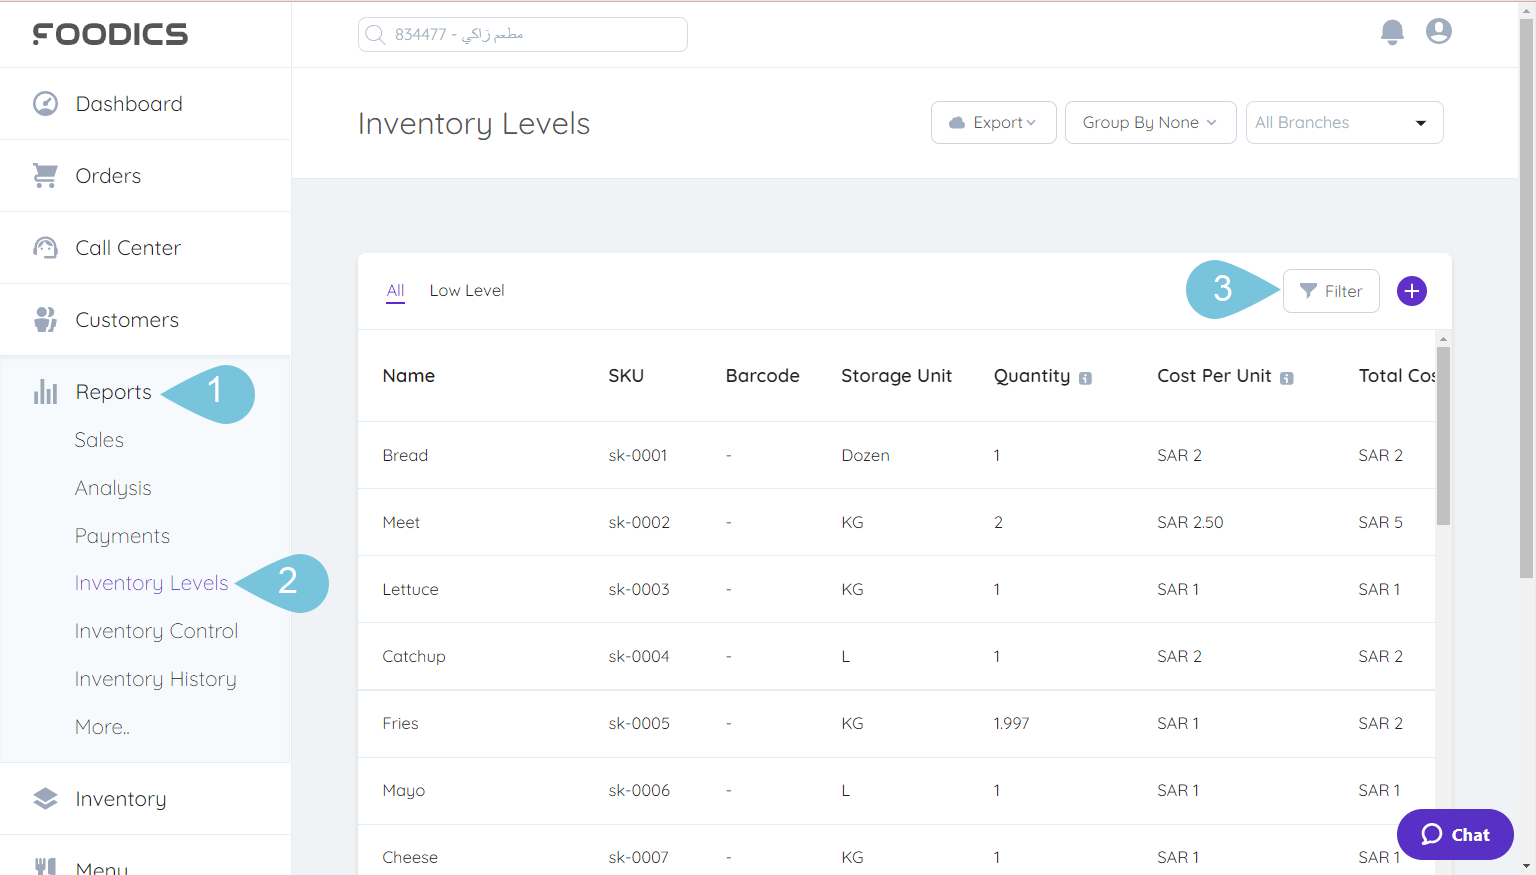Open the Inventory History report
The image size is (1536, 875).
point(155,678)
